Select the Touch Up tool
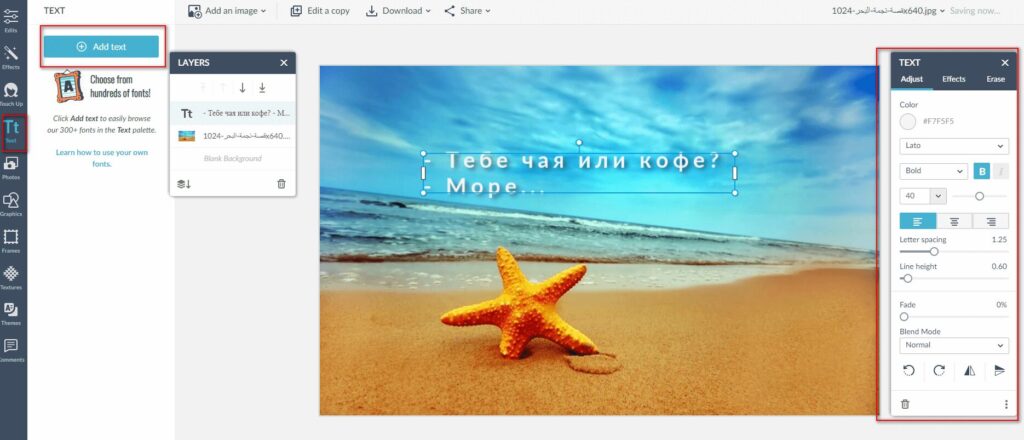Screen dimensions: 1024x440 11,93
